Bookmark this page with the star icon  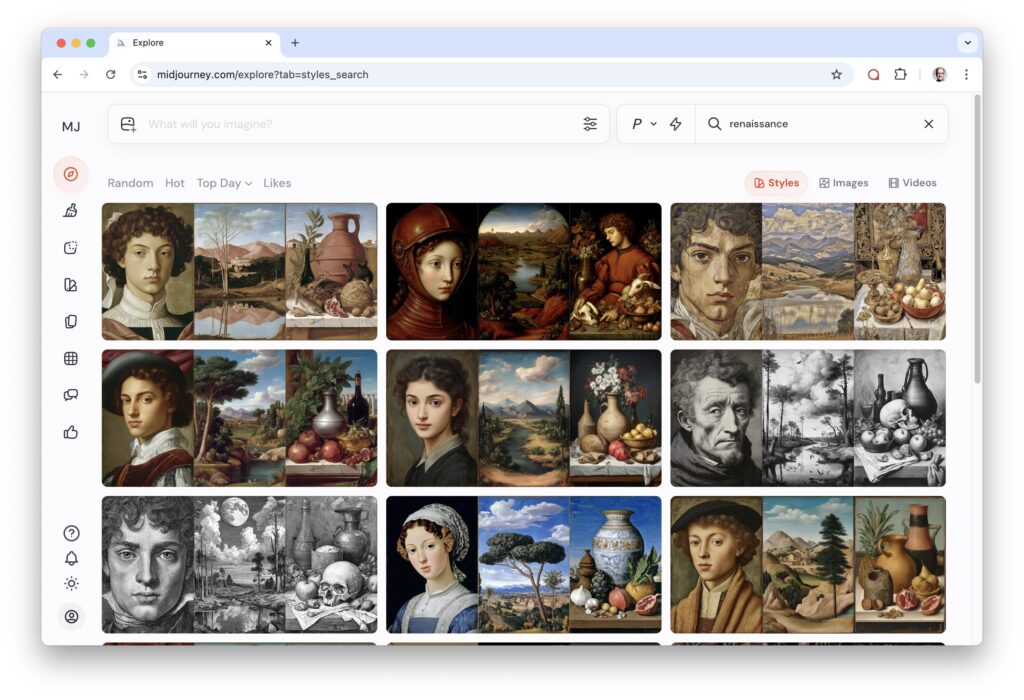click(x=836, y=74)
